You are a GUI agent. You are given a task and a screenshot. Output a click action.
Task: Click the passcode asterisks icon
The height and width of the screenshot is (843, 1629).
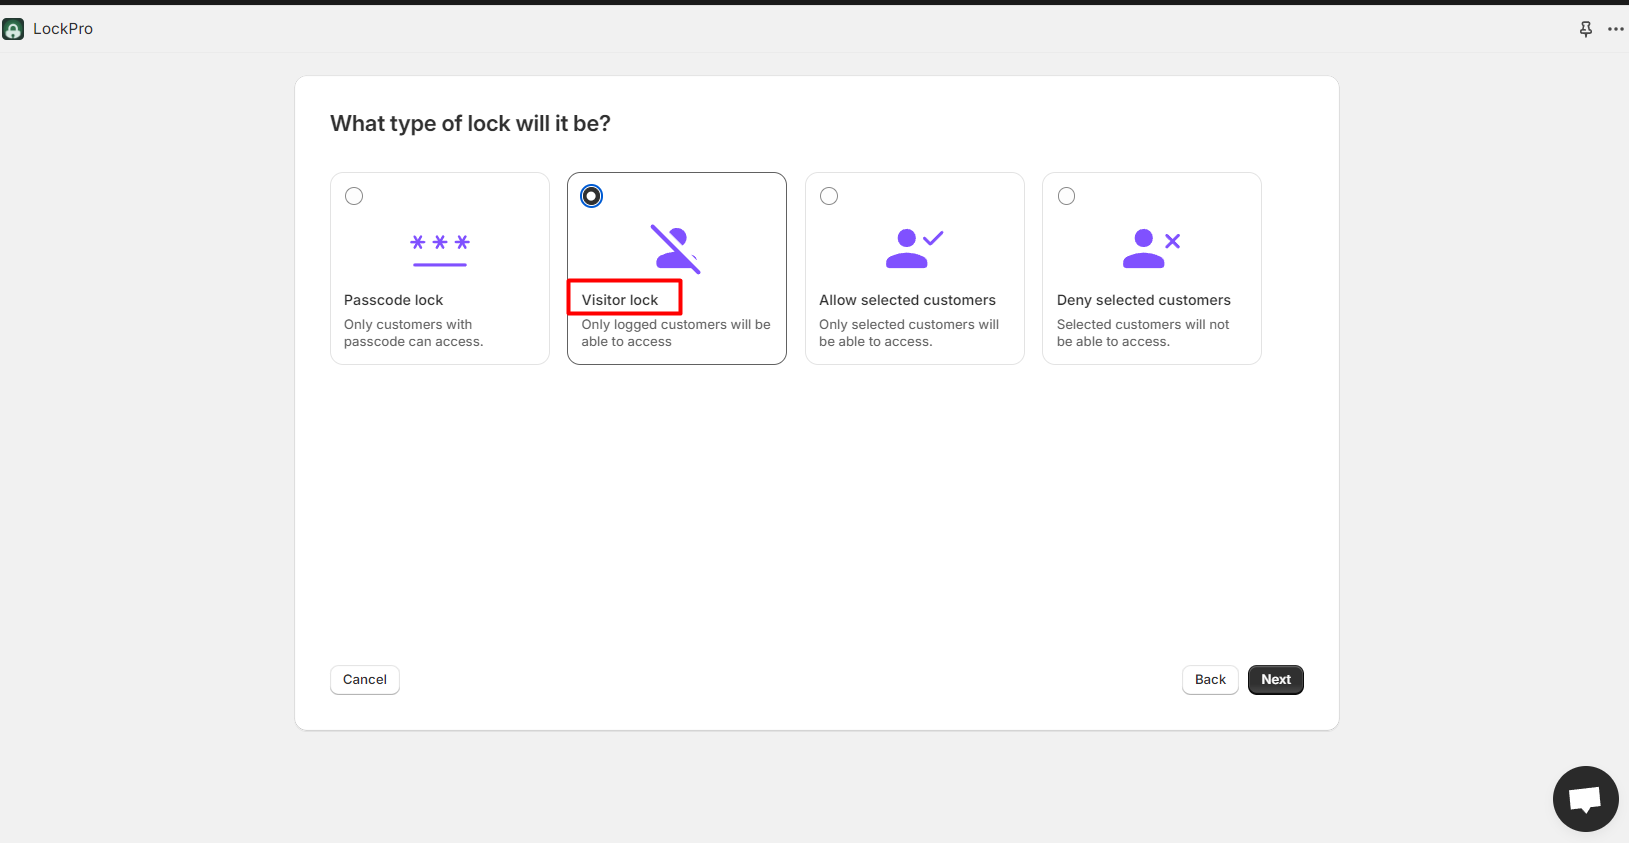[440, 248]
